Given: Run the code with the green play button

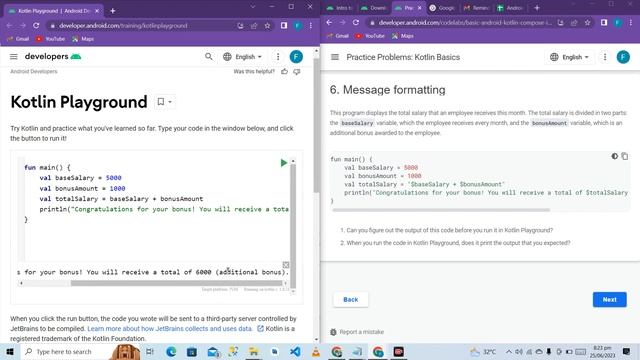Looking at the screenshot, I should tap(284, 163).
